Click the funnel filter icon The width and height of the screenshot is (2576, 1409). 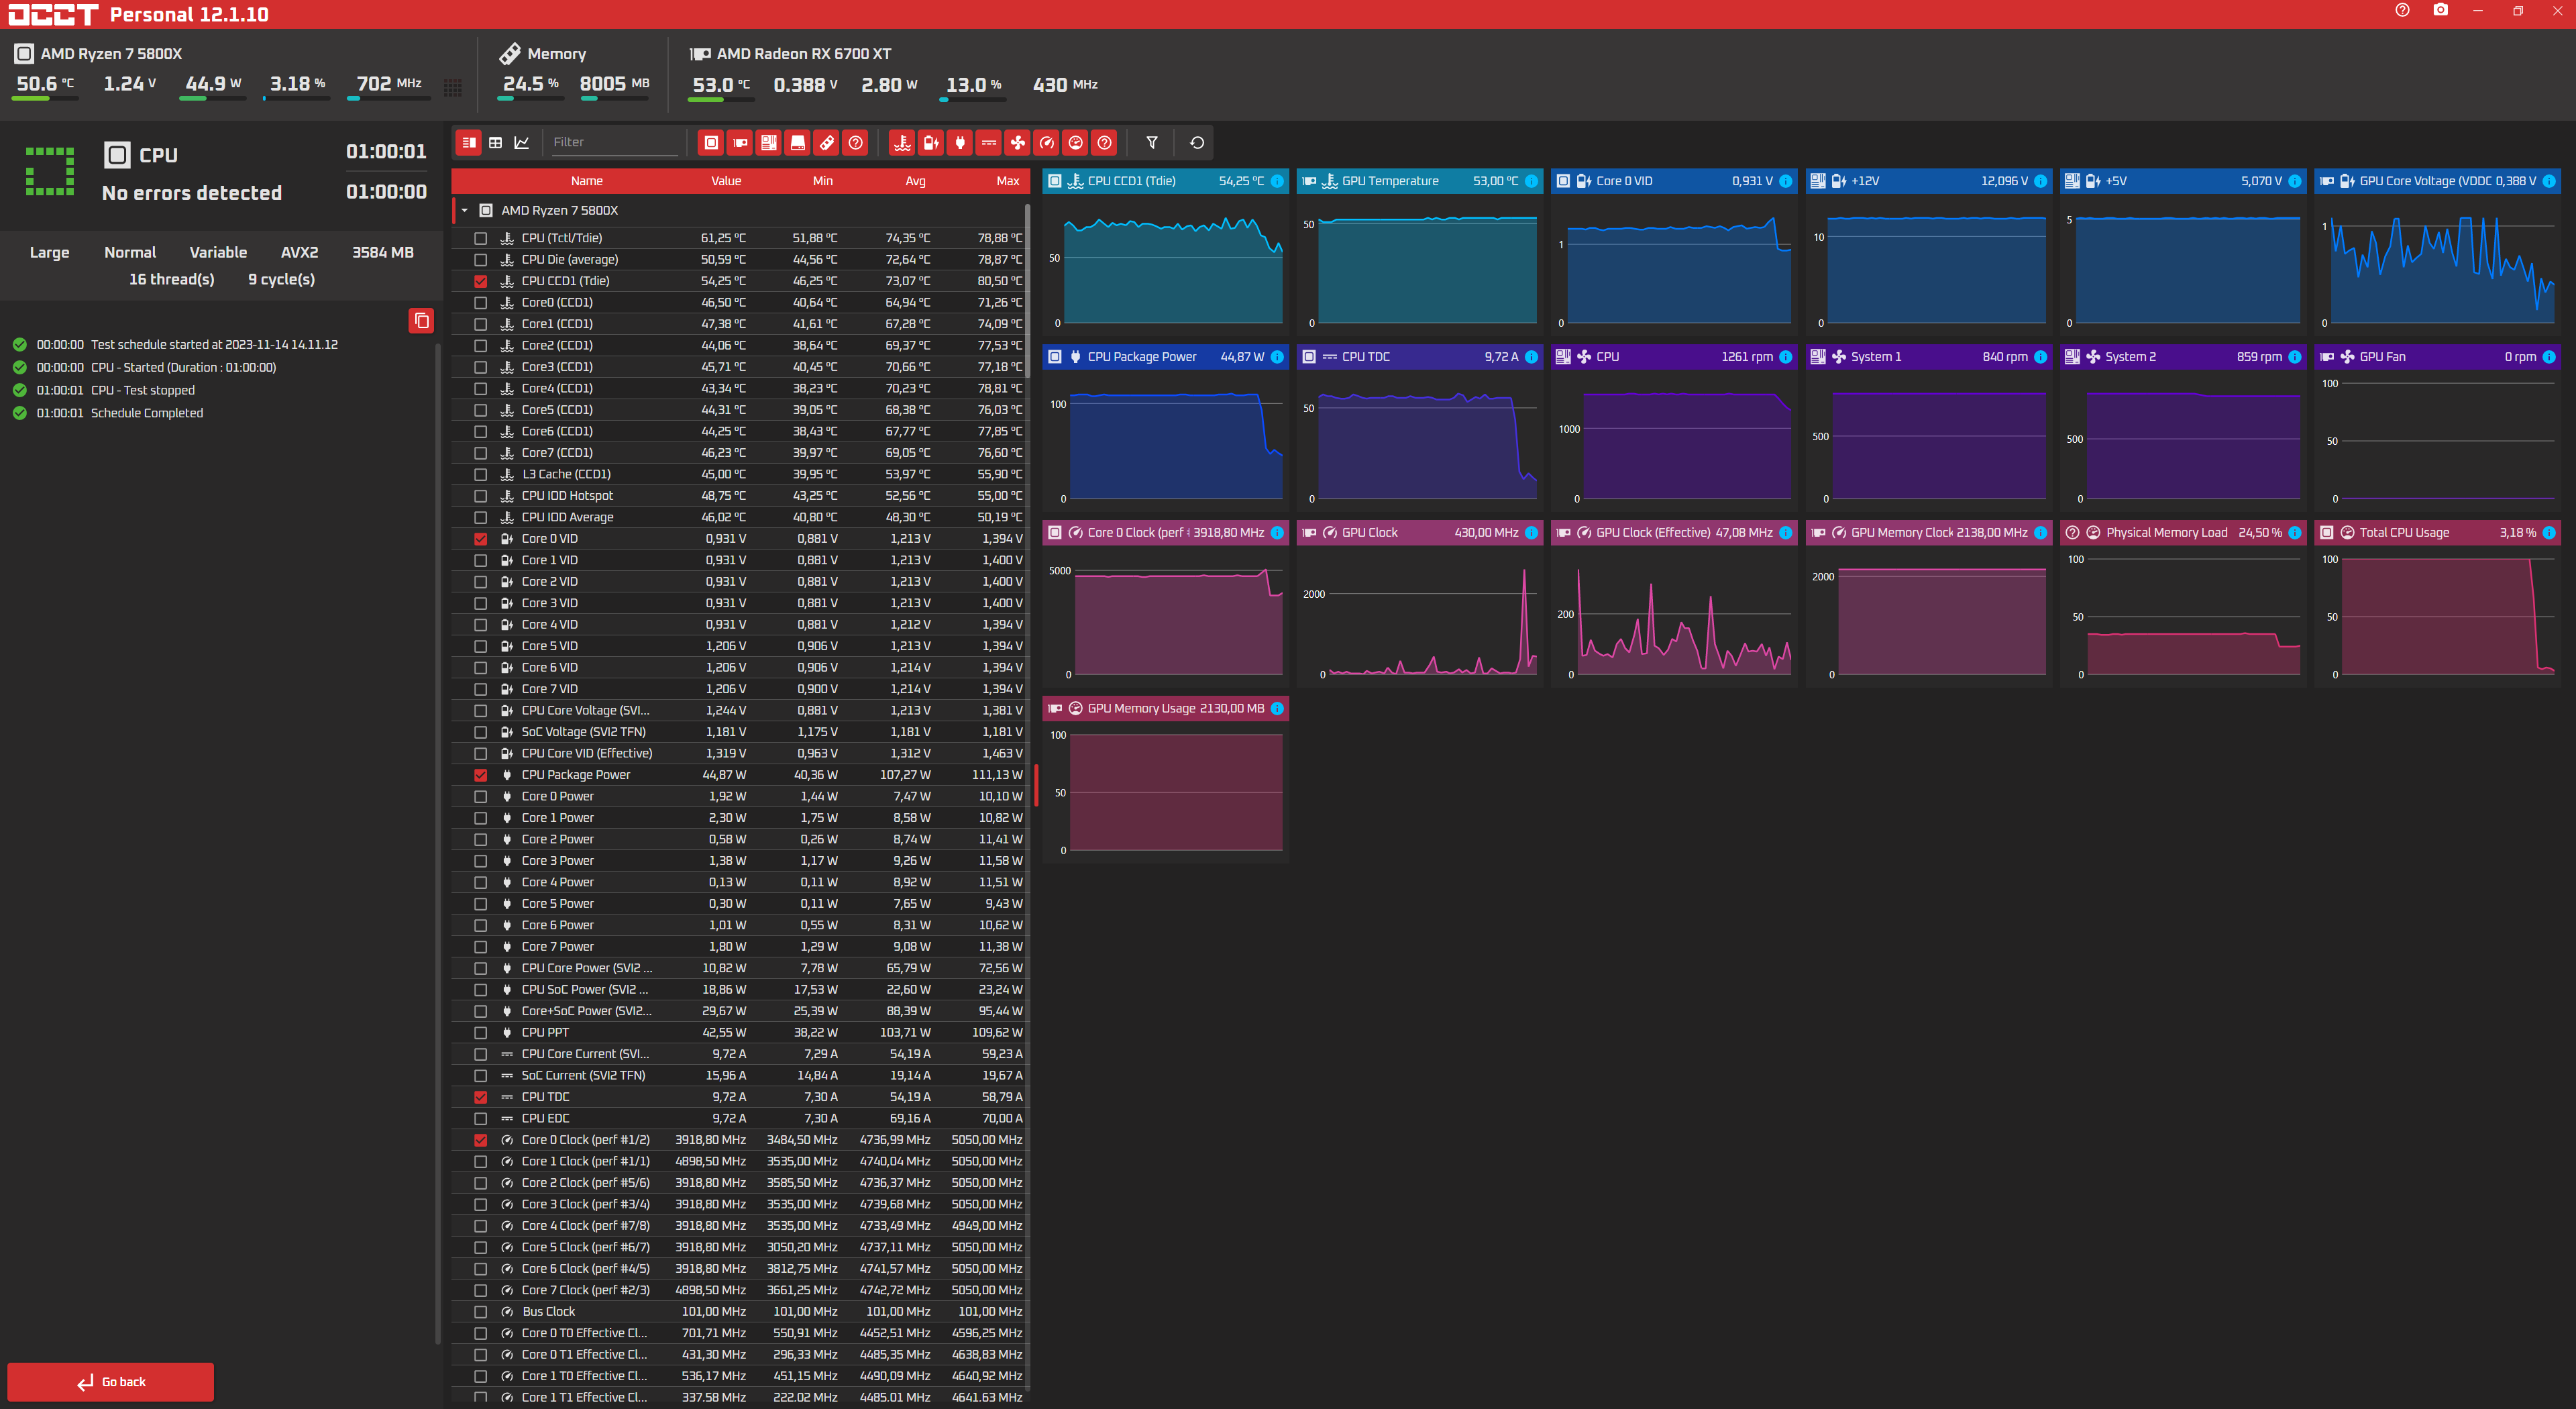pos(1152,143)
